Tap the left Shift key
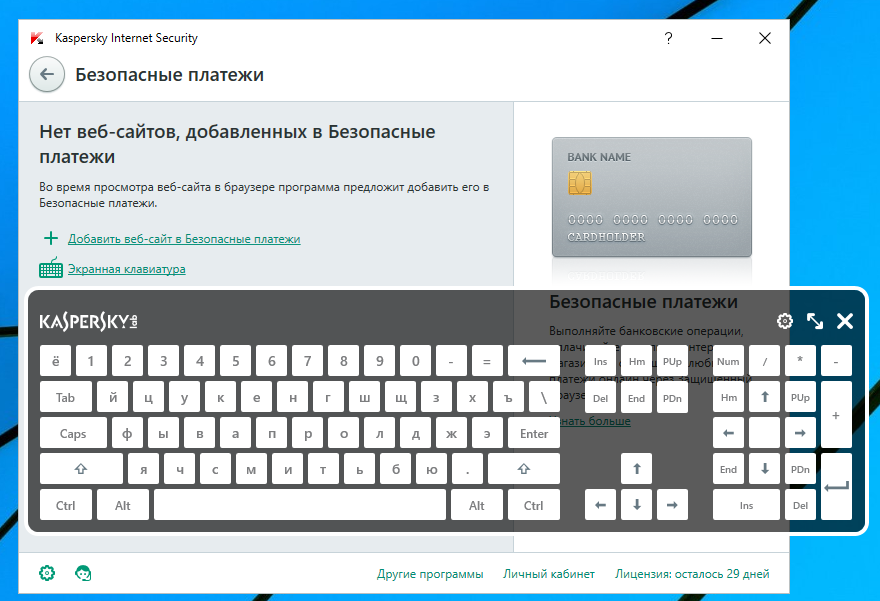Image resolution: width=880 pixels, height=601 pixels. click(x=81, y=469)
